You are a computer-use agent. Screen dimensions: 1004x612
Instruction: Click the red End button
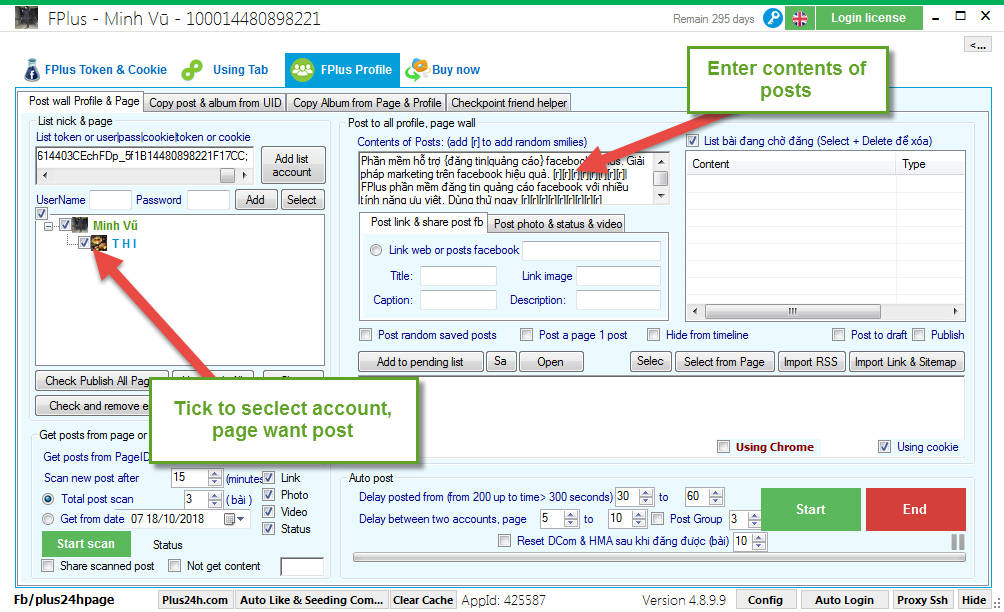915,510
